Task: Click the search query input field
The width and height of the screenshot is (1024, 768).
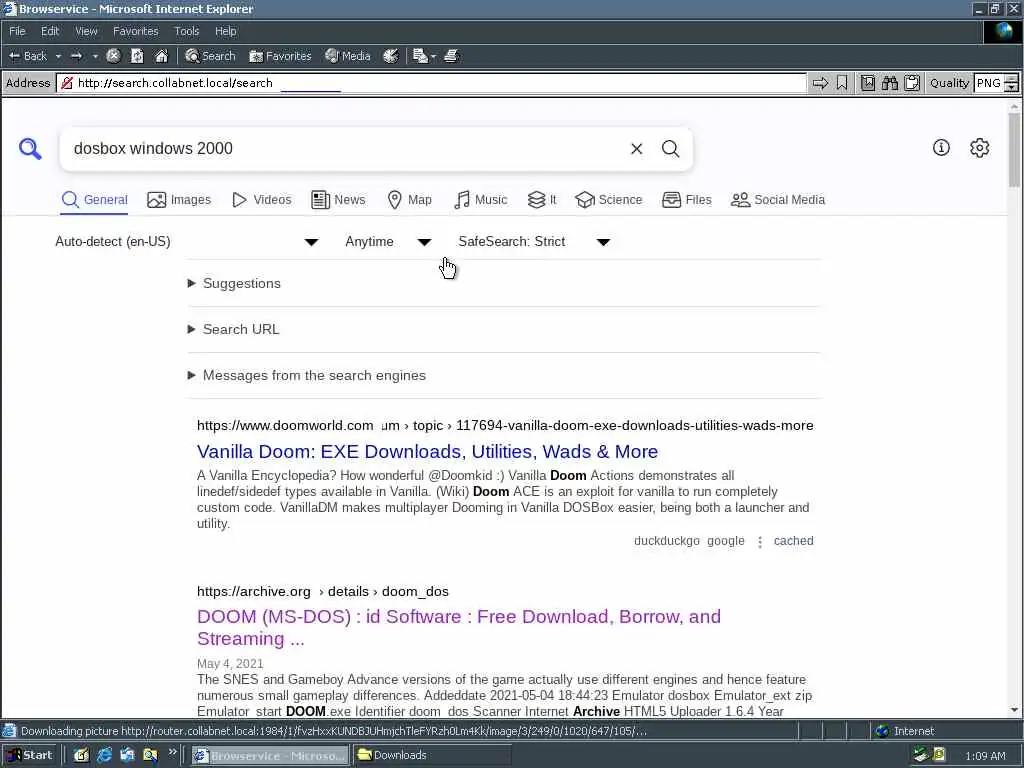Action: tap(346, 149)
